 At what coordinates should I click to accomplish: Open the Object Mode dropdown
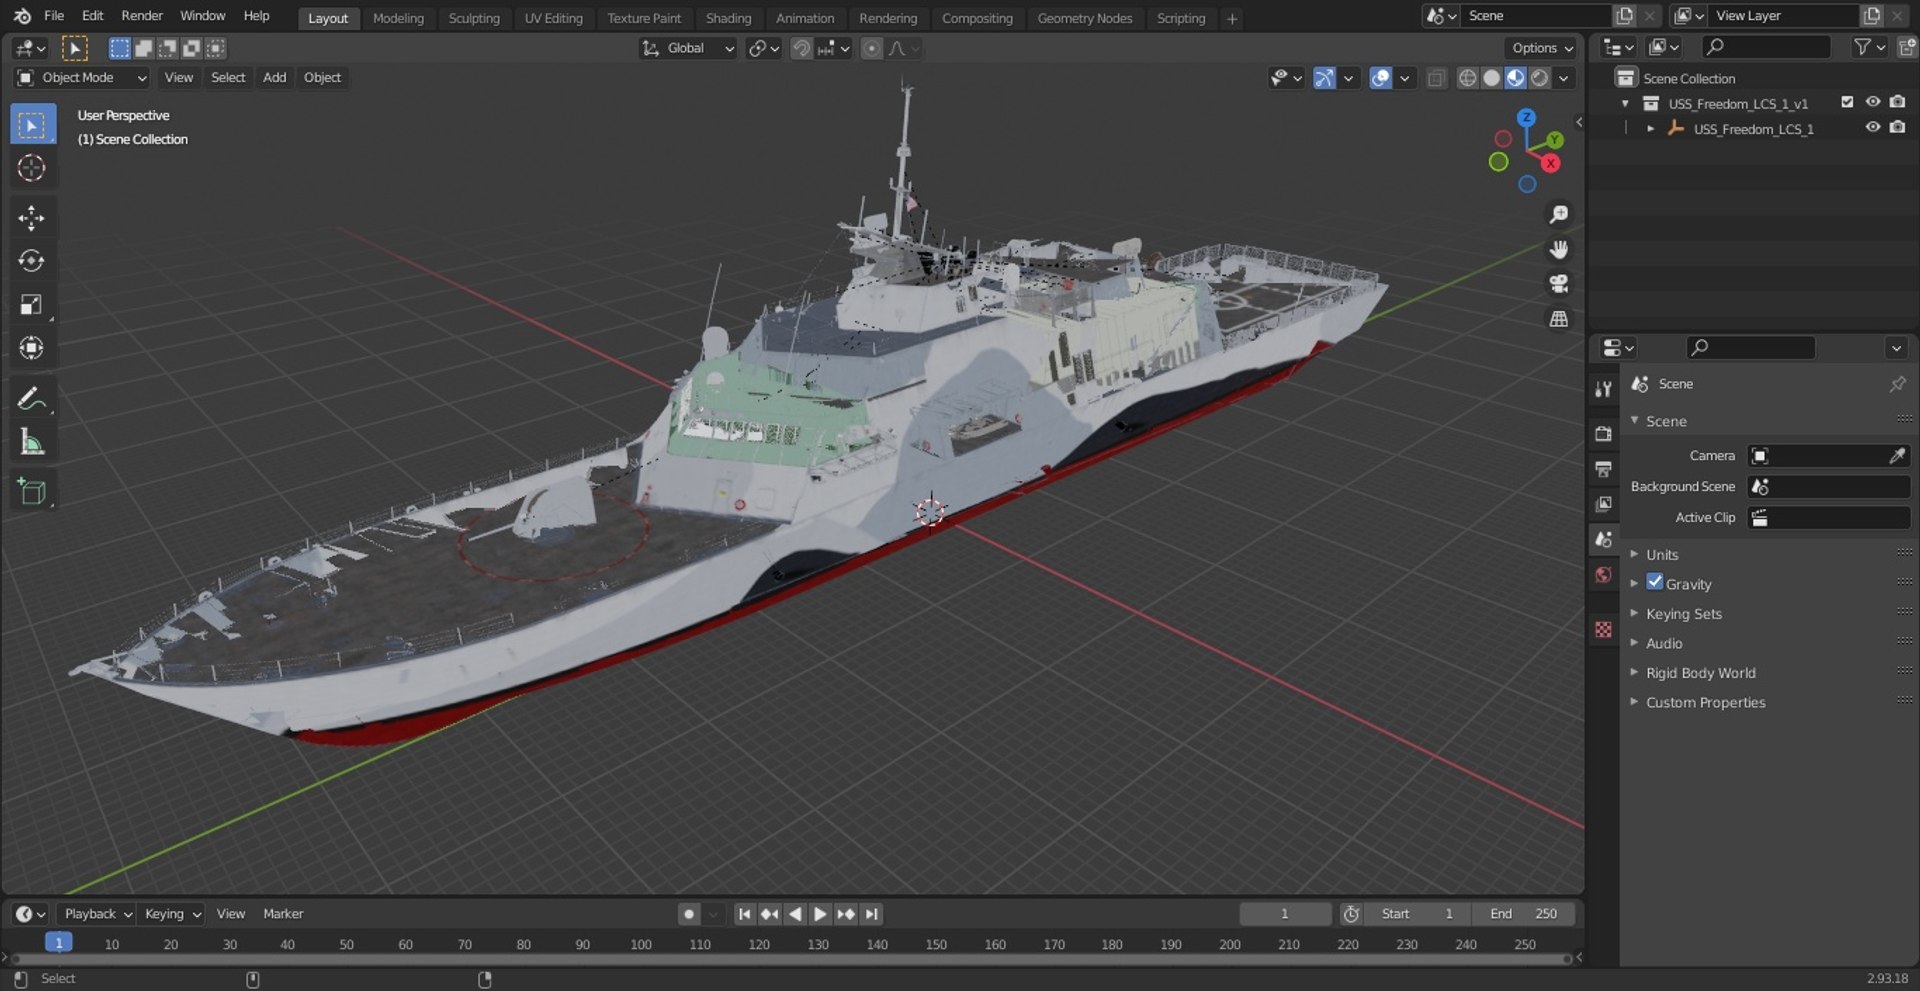pos(82,78)
